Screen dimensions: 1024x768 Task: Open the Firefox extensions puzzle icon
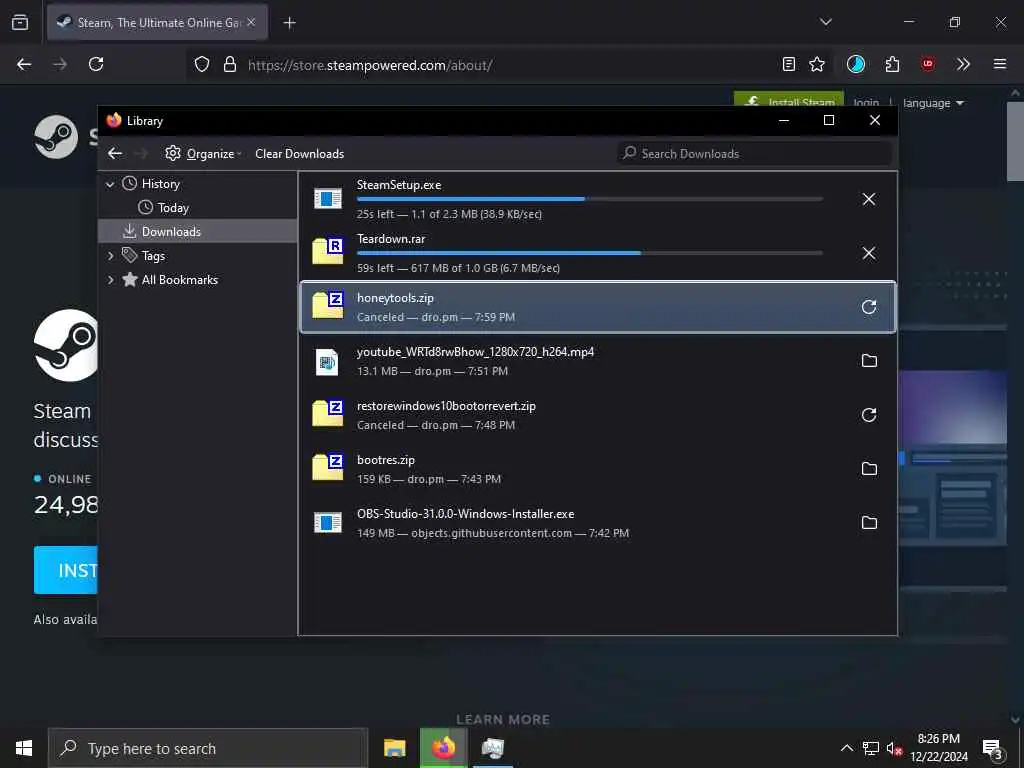point(893,64)
